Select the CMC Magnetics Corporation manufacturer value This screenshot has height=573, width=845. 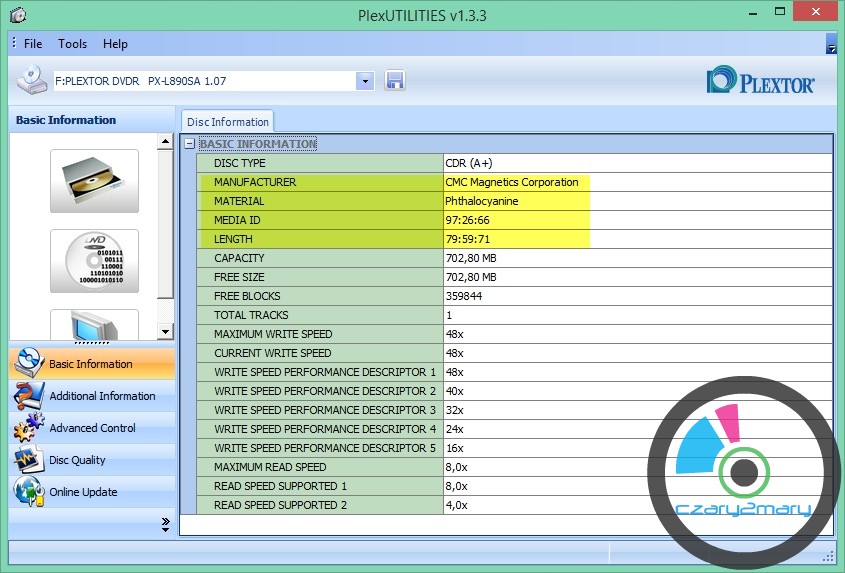(512, 182)
